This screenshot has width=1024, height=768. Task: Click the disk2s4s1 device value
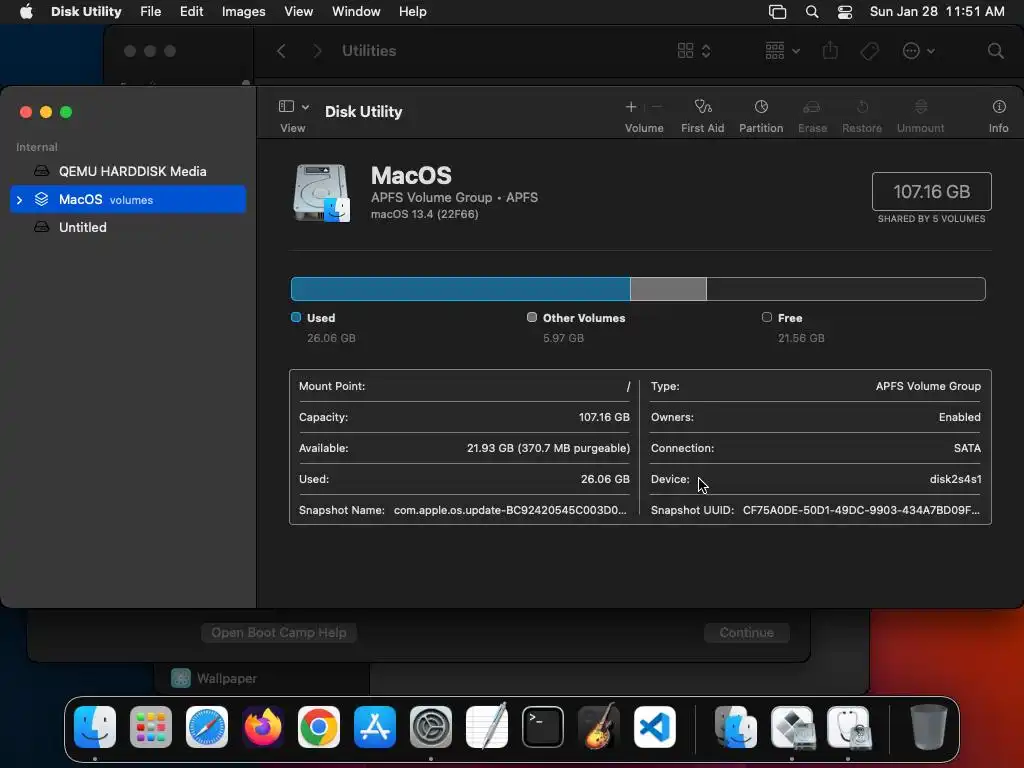tap(955, 479)
